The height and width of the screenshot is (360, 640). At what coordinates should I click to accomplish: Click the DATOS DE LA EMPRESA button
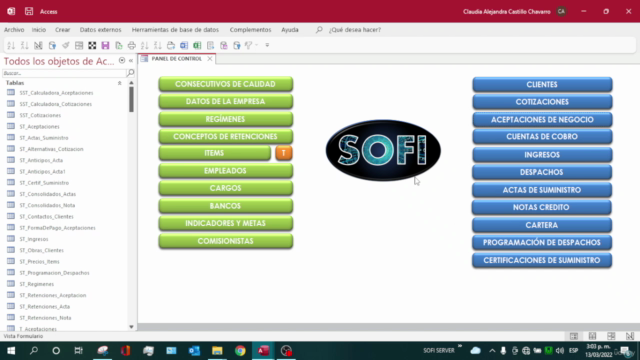click(x=226, y=101)
